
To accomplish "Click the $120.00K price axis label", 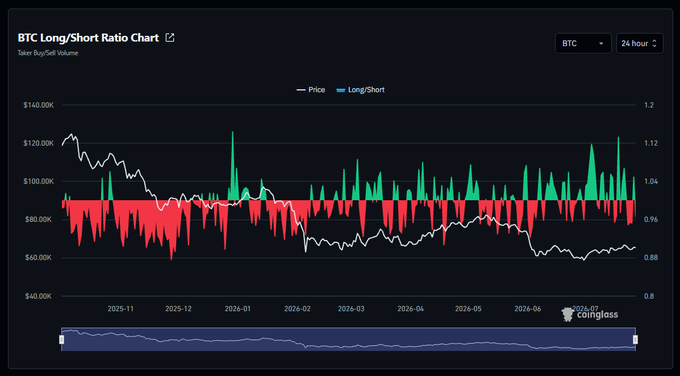I will 39,143.
